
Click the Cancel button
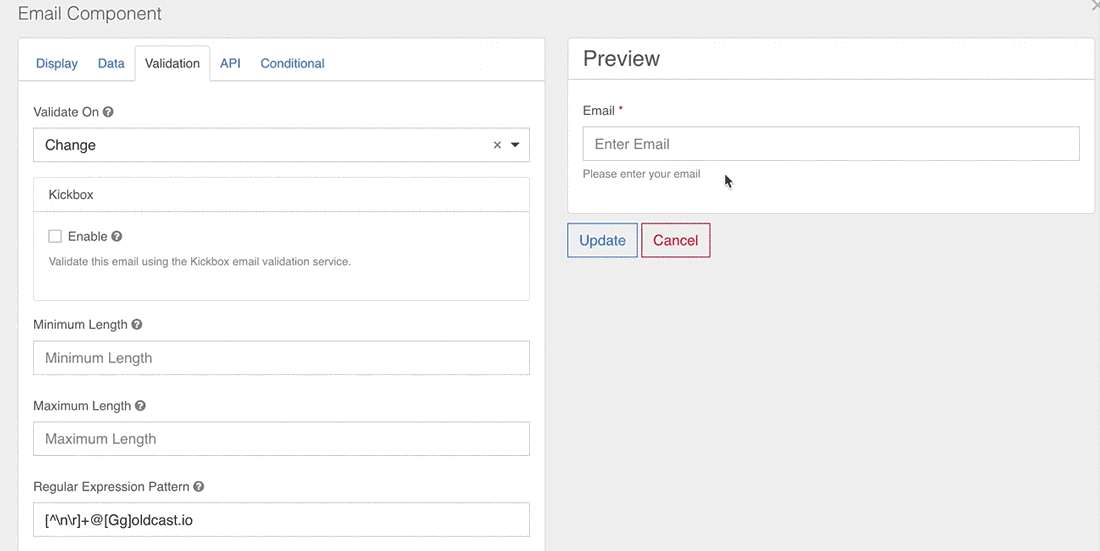tap(675, 240)
